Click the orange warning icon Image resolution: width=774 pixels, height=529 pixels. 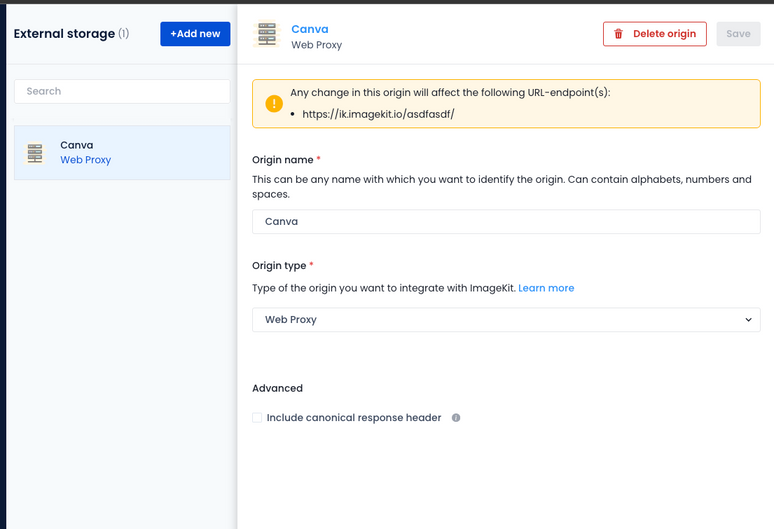(x=273, y=103)
